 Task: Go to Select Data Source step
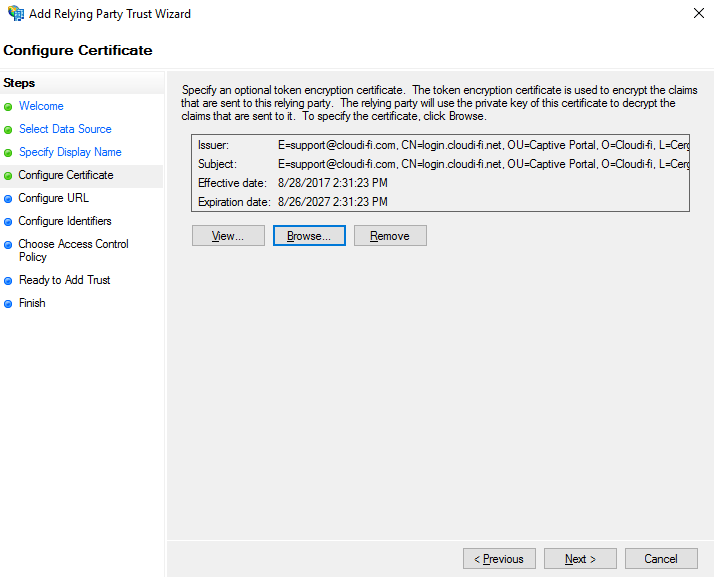65,129
